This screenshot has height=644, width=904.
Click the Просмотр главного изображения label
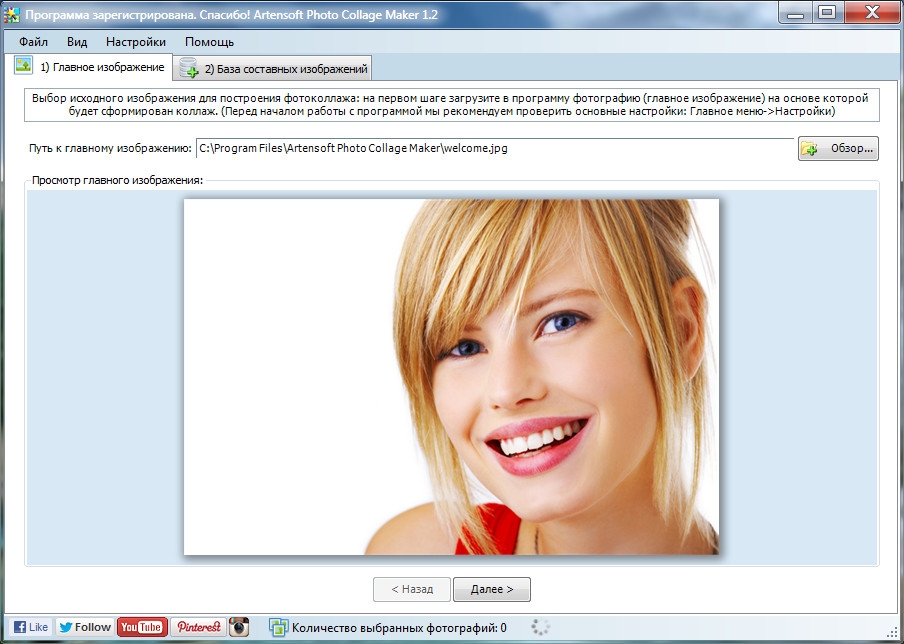pos(118,180)
